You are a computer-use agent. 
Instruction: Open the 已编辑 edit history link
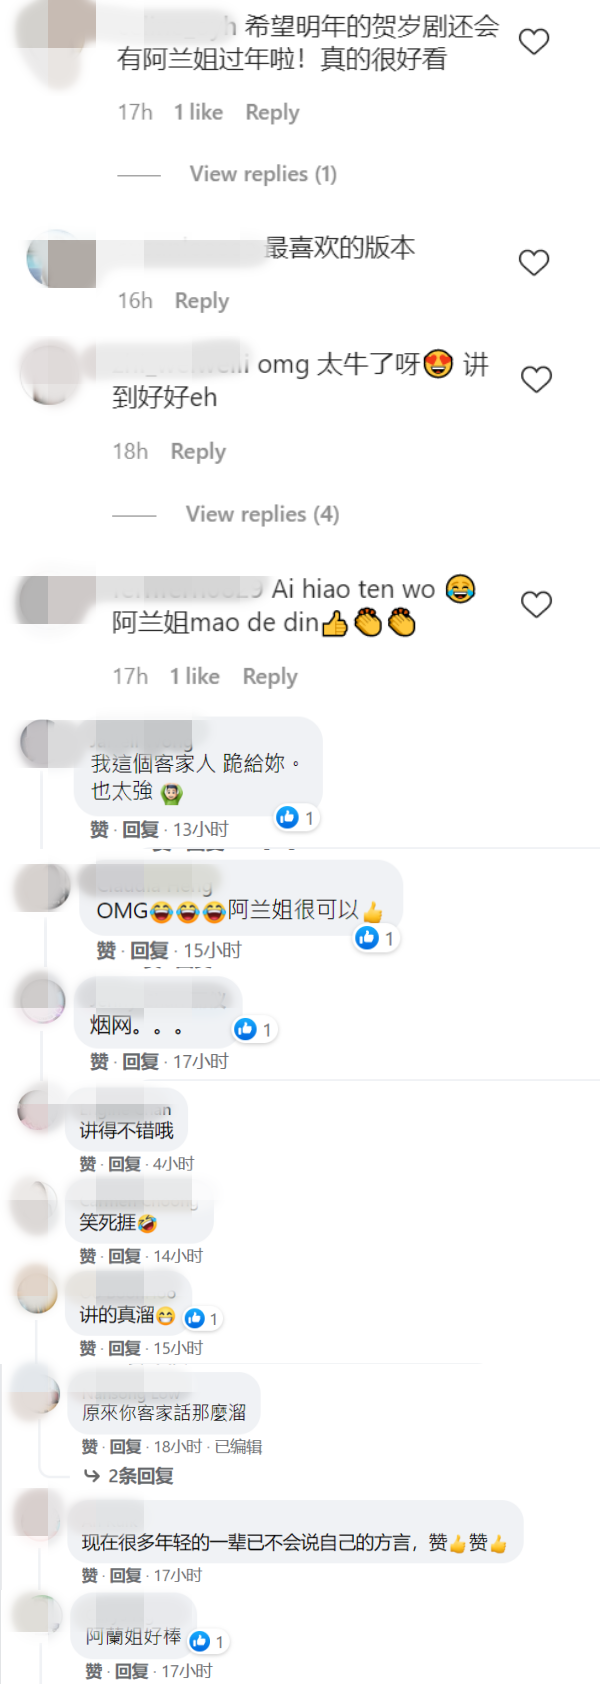(x=238, y=1446)
